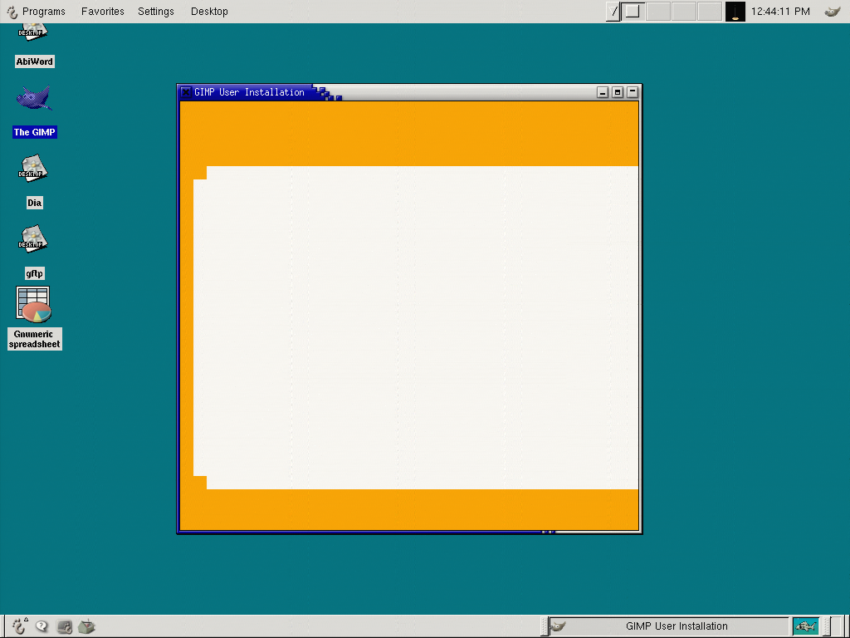Launch the terminal from the bottom panel
This screenshot has height=638, width=850.
point(65,627)
